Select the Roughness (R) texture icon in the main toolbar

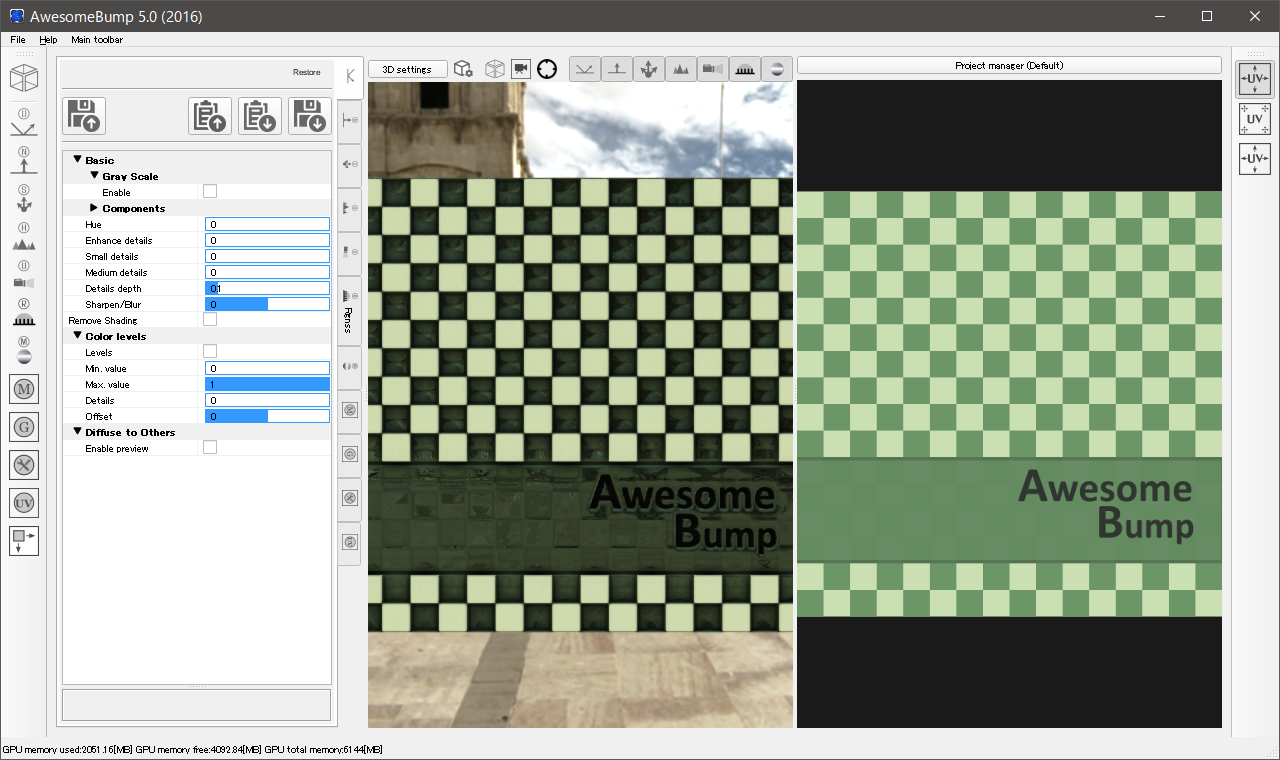(x=24, y=314)
